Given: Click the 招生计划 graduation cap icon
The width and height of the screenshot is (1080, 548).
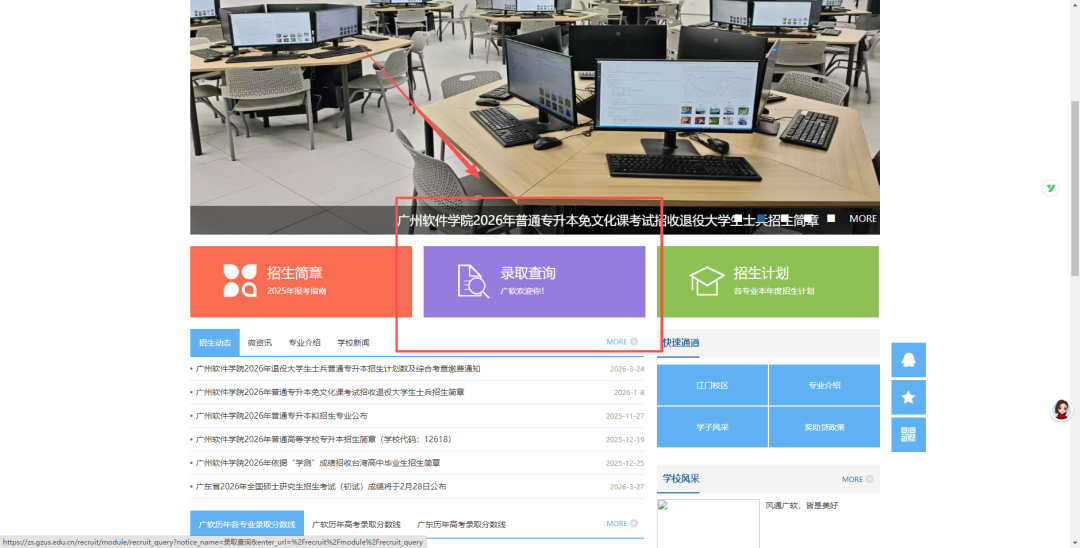Looking at the screenshot, I should (x=706, y=281).
